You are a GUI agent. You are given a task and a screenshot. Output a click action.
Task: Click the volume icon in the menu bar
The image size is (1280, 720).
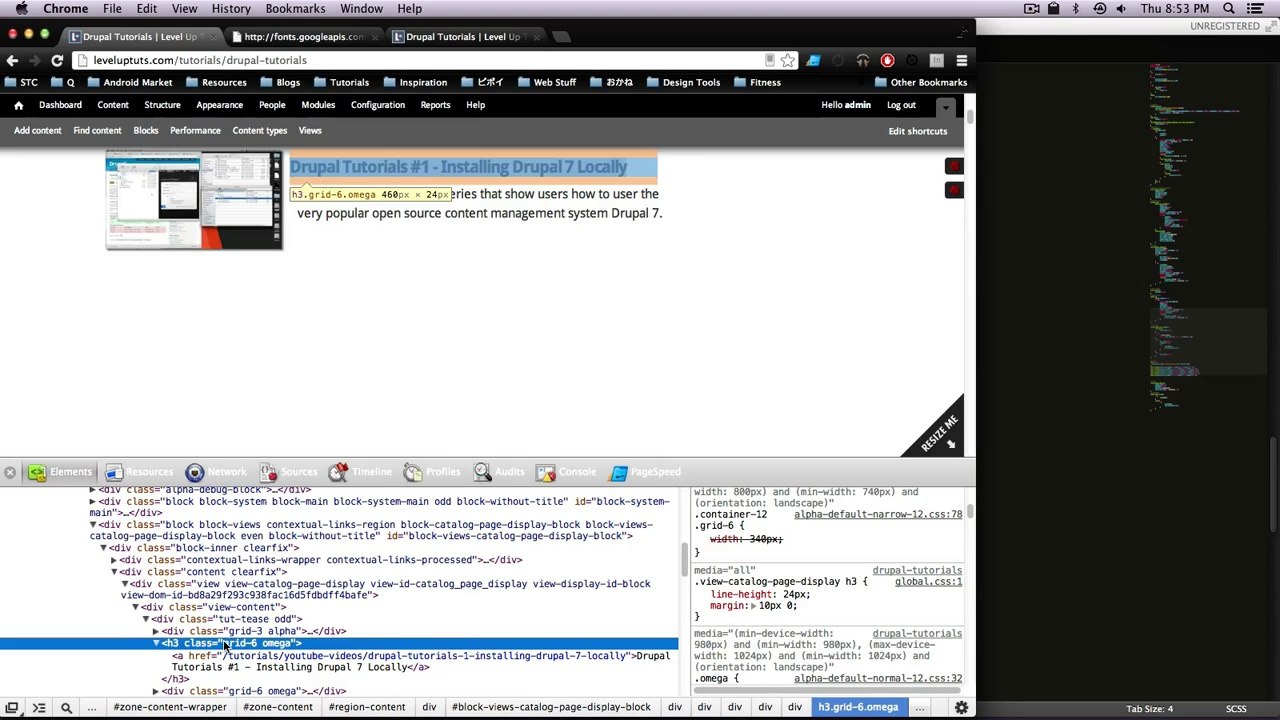point(1123,9)
